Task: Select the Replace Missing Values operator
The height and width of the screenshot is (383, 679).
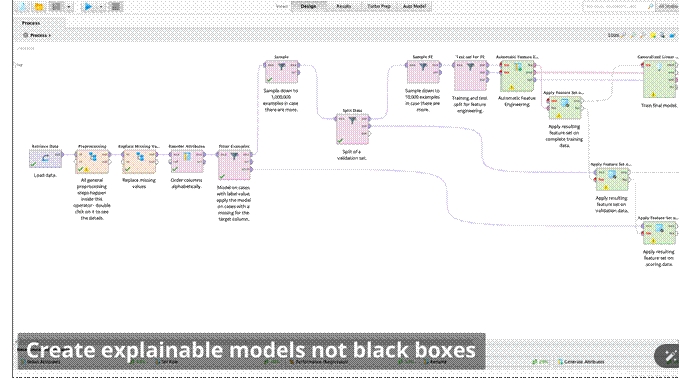Action: [139, 161]
